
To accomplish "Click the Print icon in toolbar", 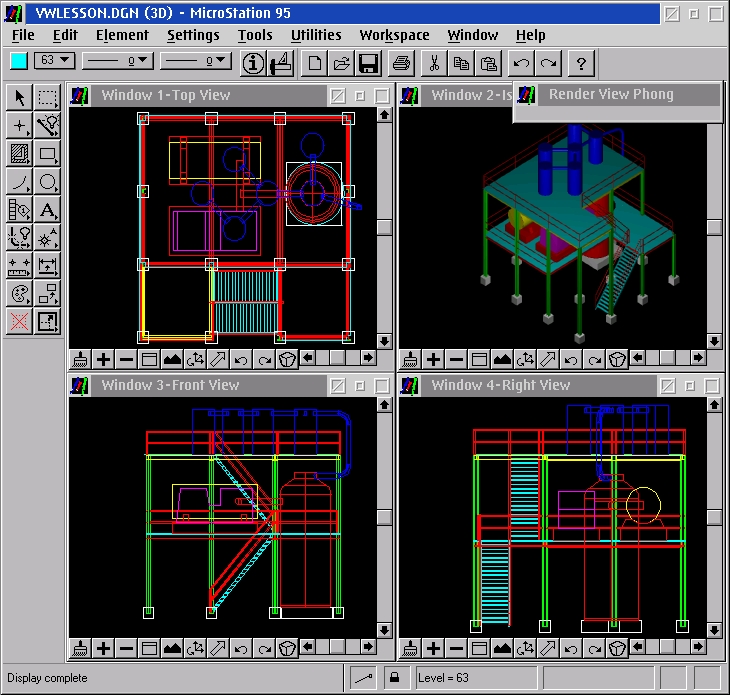I will [401, 64].
